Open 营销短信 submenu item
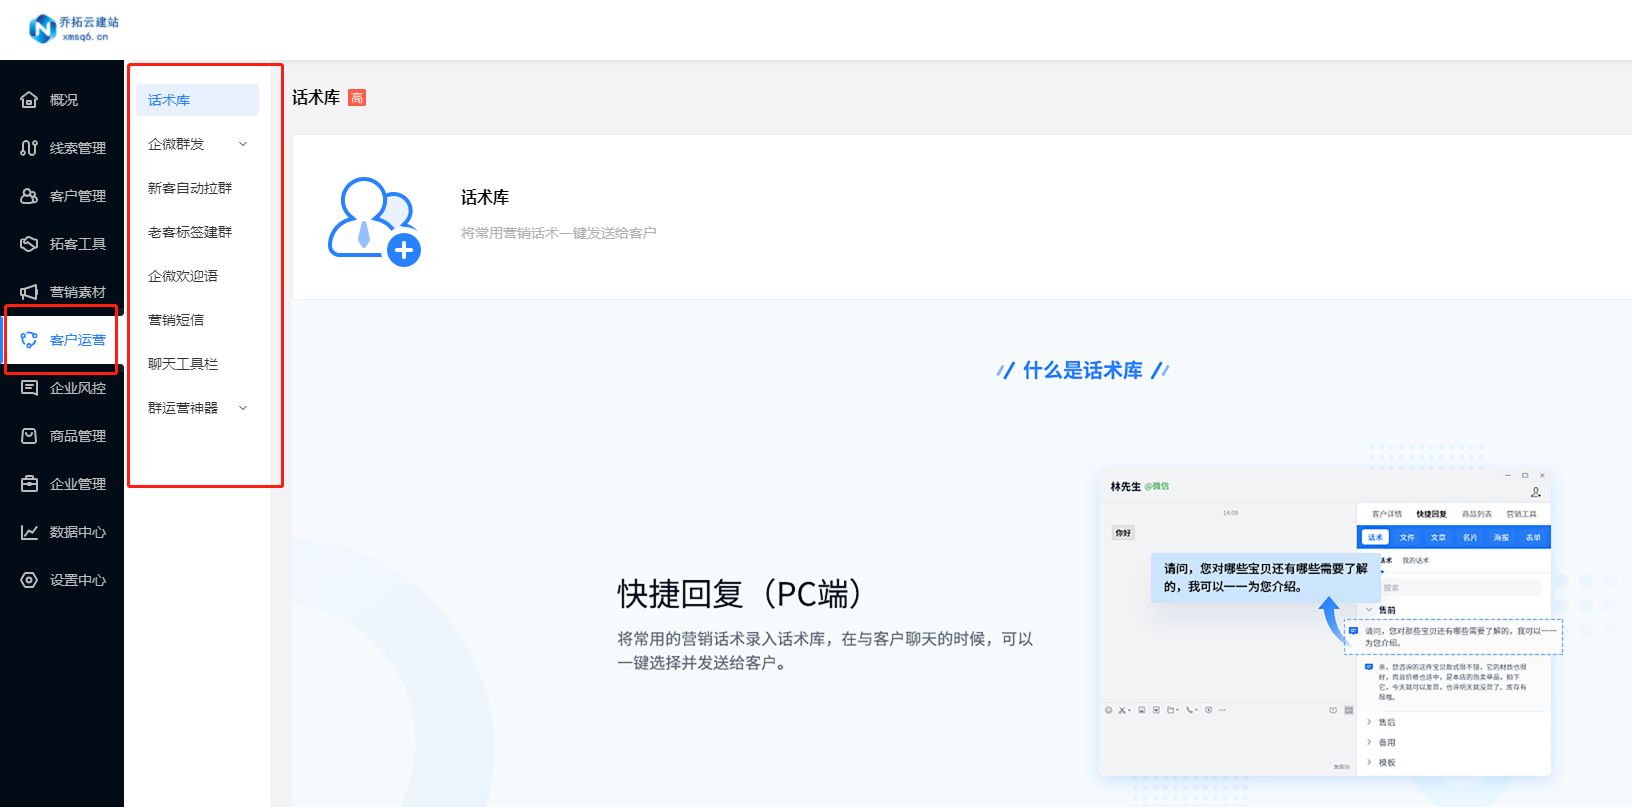The image size is (1632, 807). [176, 320]
